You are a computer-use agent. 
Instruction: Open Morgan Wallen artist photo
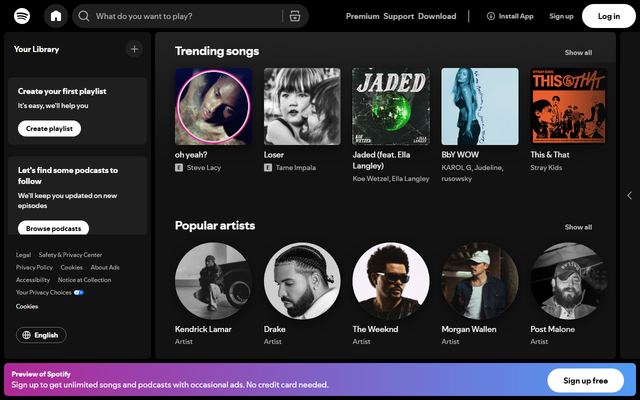[480, 281]
